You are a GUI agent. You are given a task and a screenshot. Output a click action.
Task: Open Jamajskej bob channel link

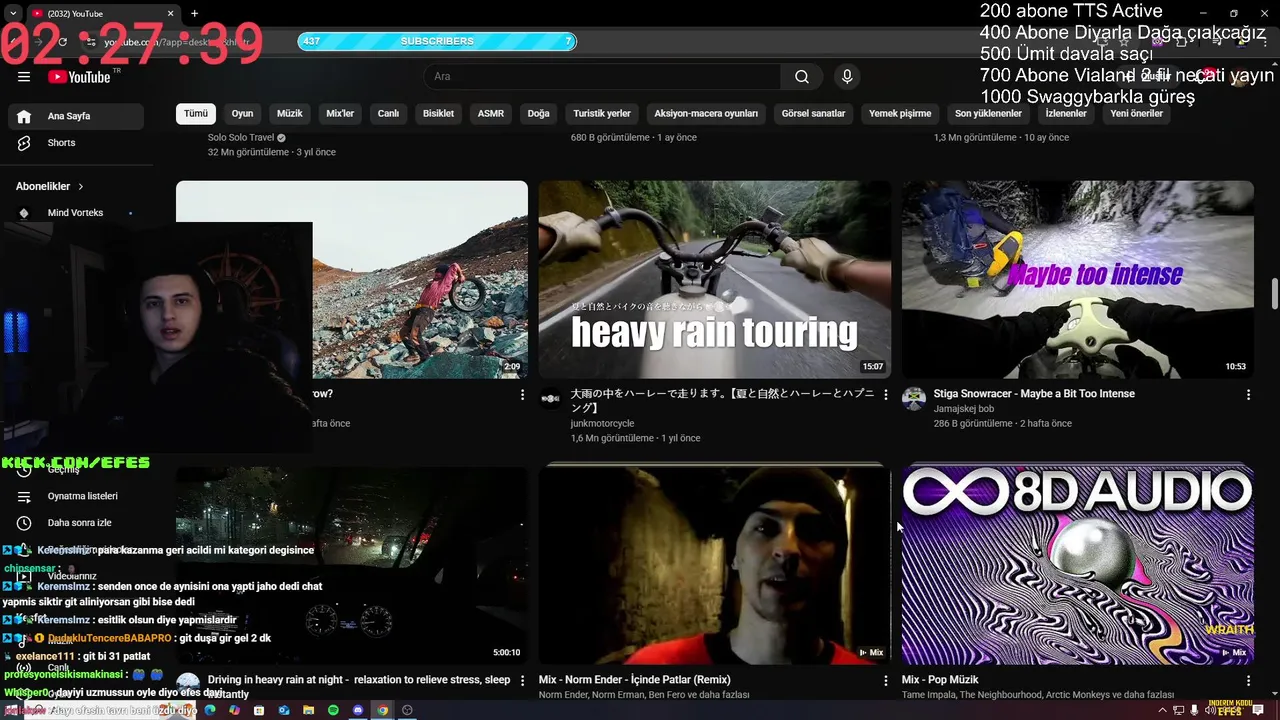[x=964, y=409]
